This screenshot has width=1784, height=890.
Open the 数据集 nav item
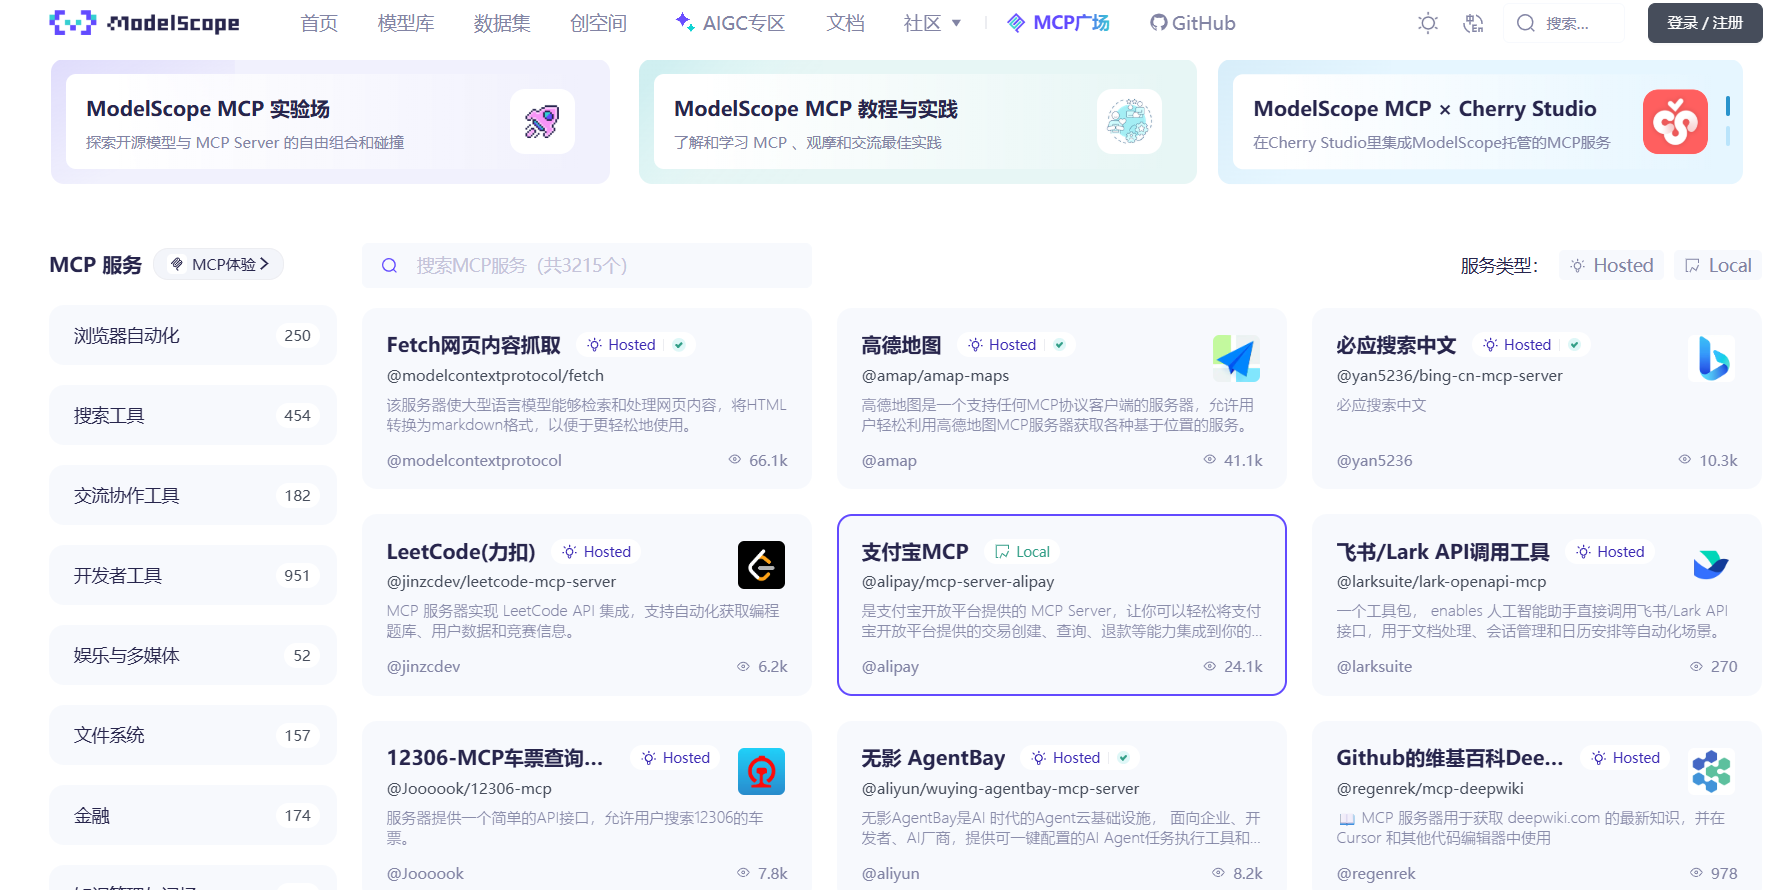502,23
